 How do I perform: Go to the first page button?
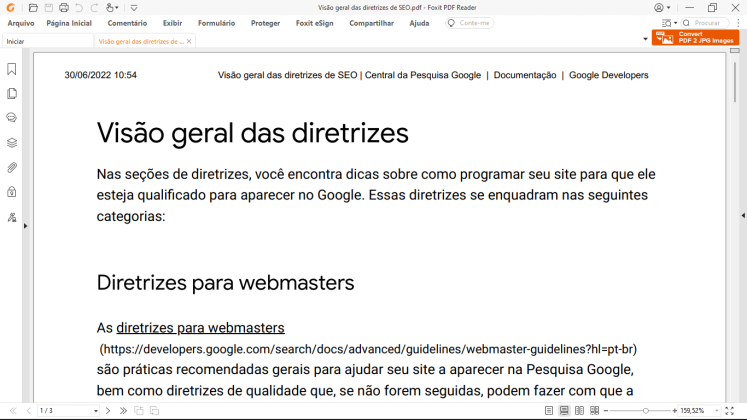pyautogui.click(x=13, y=410)
